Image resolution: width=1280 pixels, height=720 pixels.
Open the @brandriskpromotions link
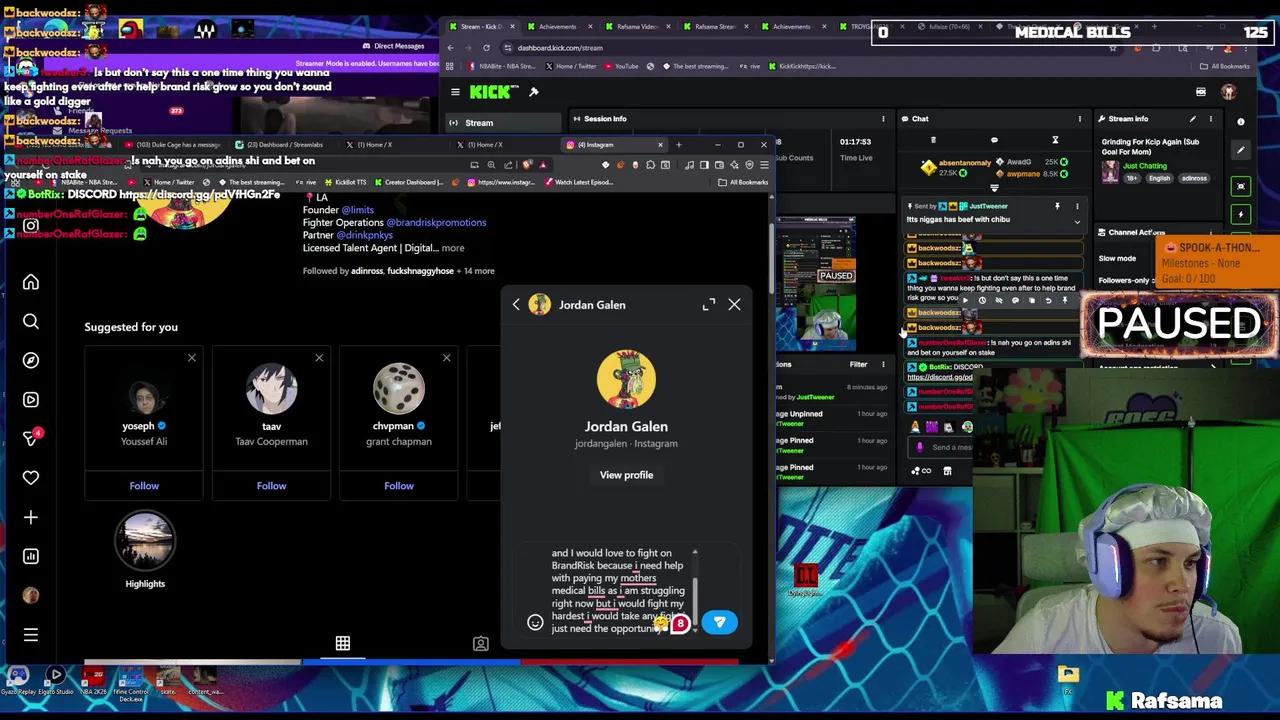point(436,223)
